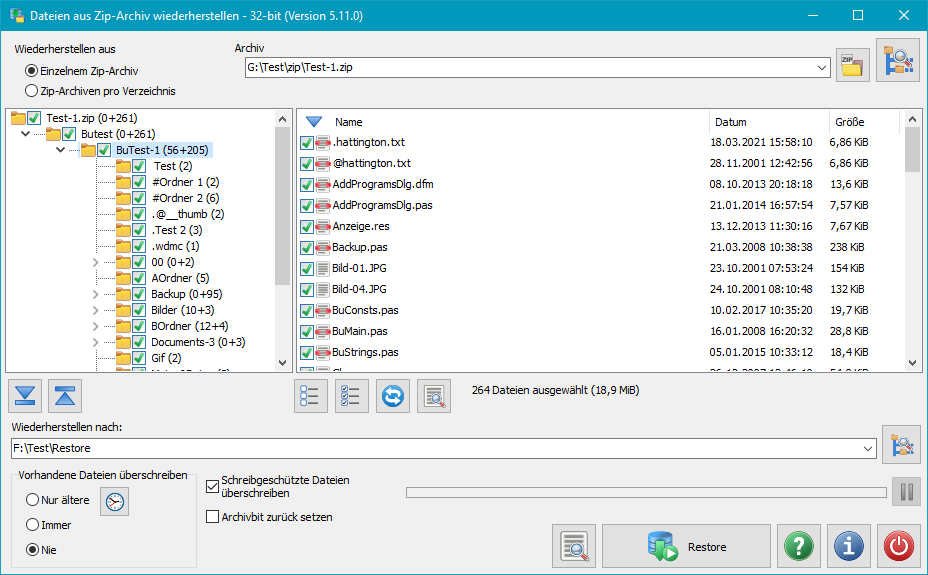Click the Restore button

click(x=686, y=547)
